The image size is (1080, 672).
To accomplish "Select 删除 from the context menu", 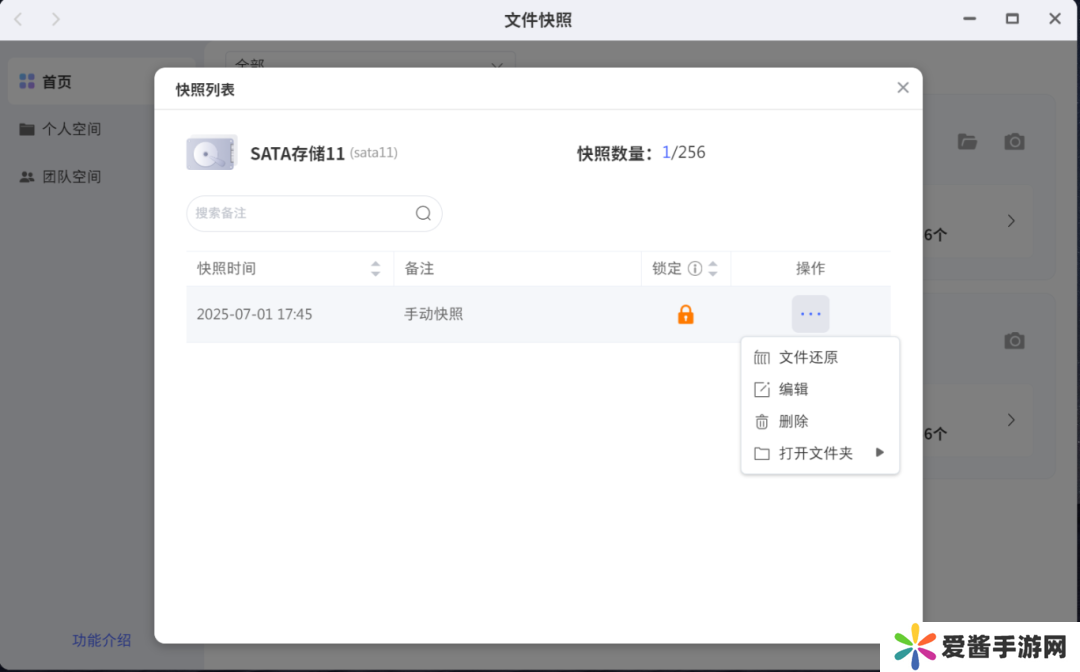I will pos(793,421).
